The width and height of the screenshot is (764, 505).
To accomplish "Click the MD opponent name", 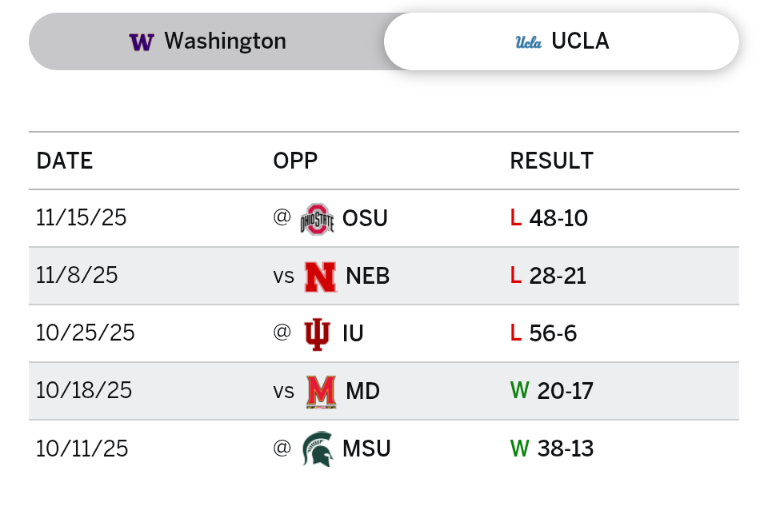I will coord(363,391).
